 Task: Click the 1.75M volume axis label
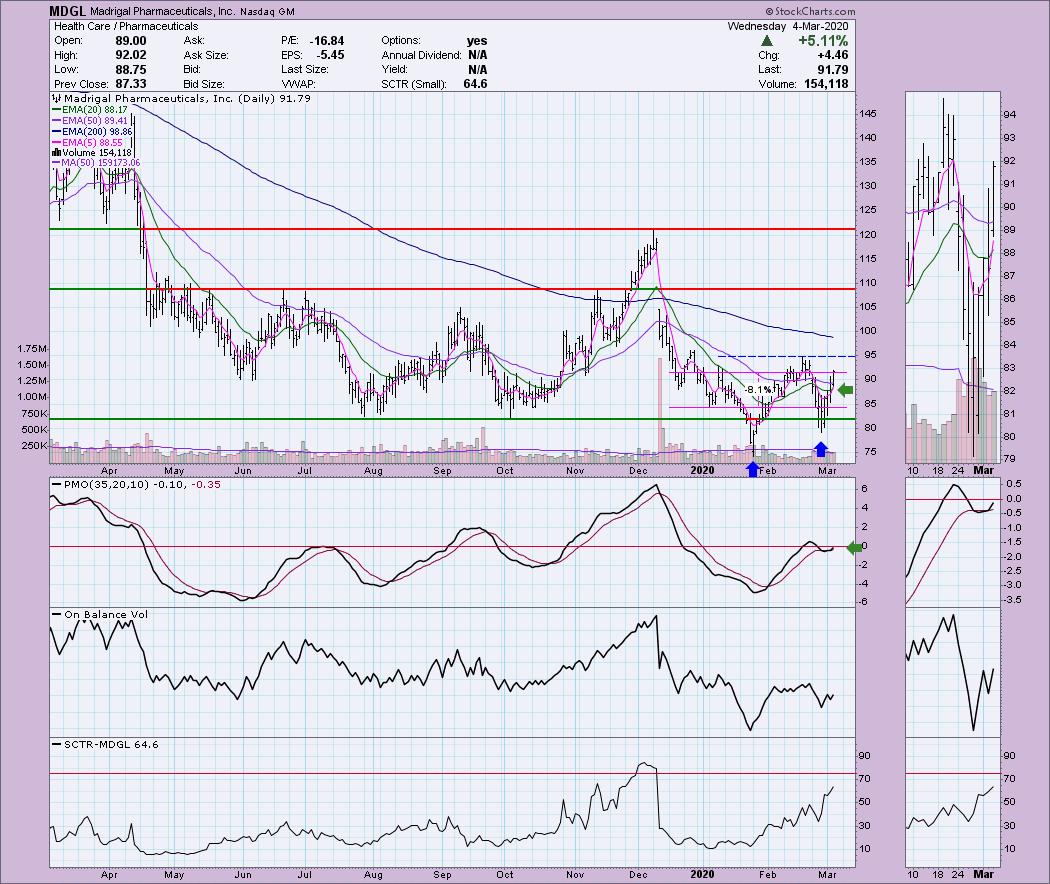tap(32, 349)
